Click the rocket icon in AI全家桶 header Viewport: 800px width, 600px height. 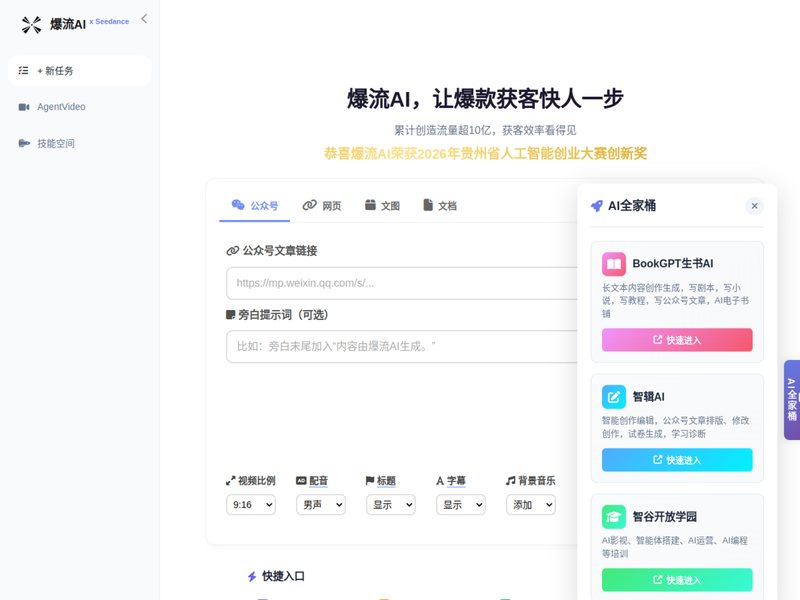coord(596,206)
